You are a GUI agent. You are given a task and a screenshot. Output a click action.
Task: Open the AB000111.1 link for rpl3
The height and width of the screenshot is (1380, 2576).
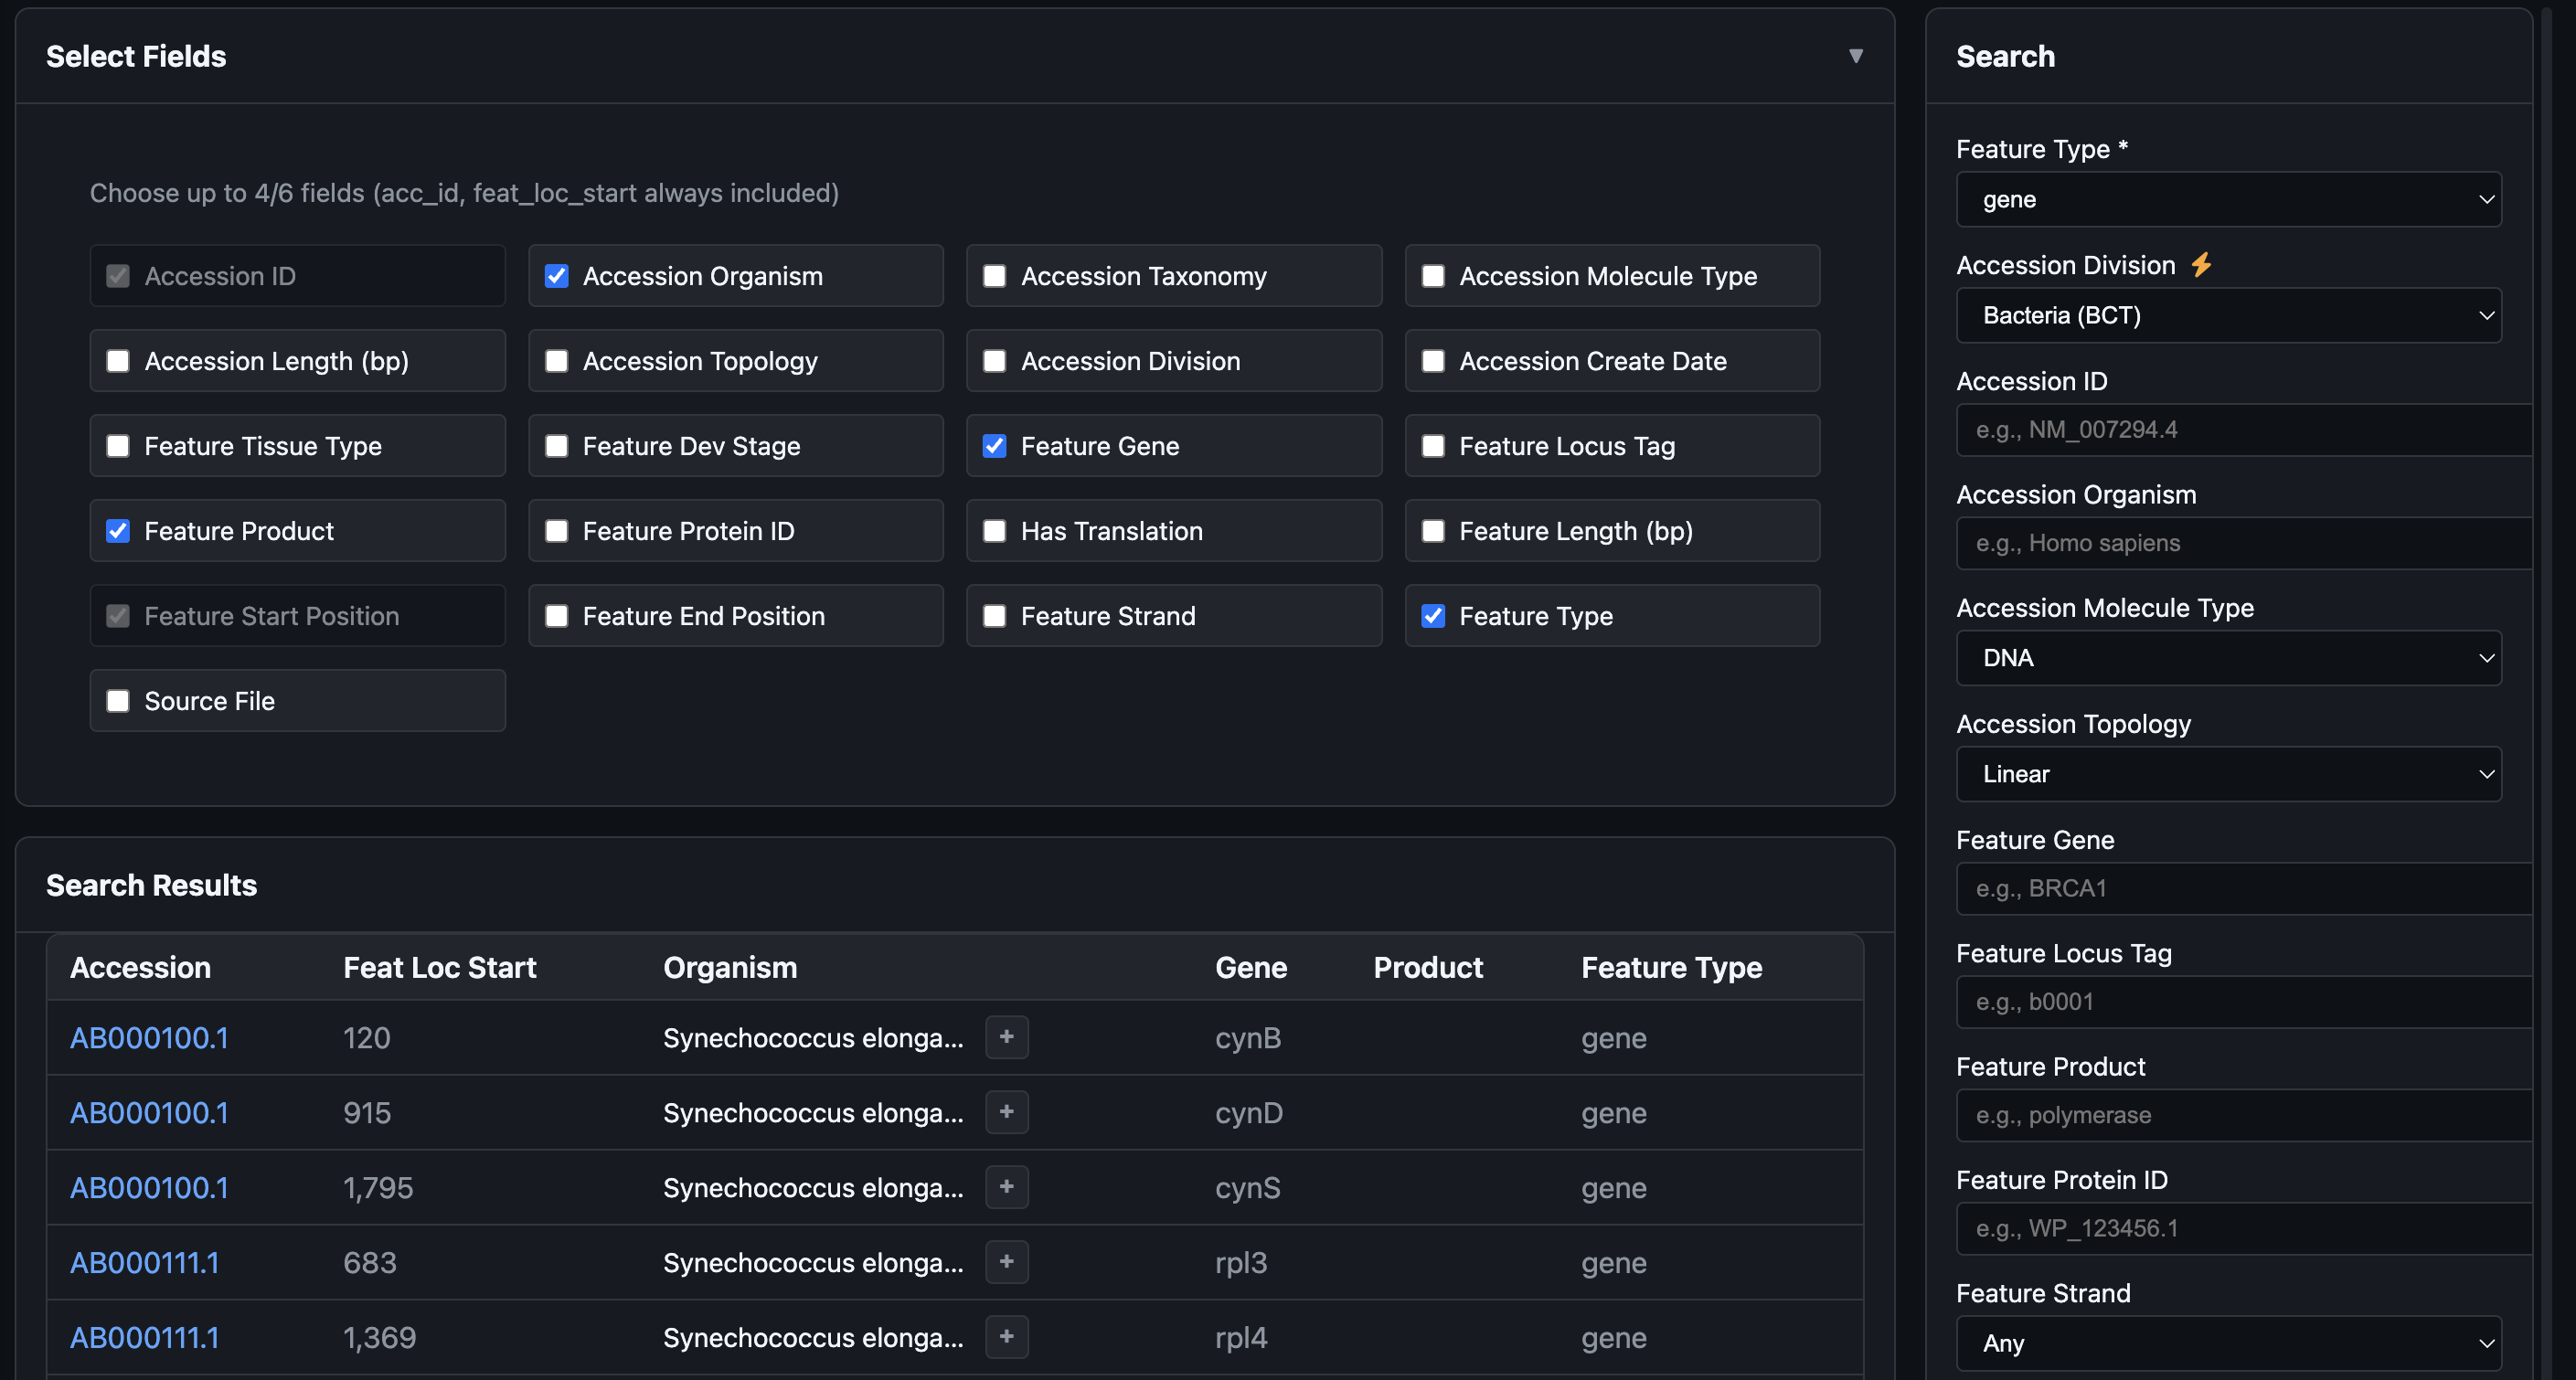click(x=145, y=1263)
